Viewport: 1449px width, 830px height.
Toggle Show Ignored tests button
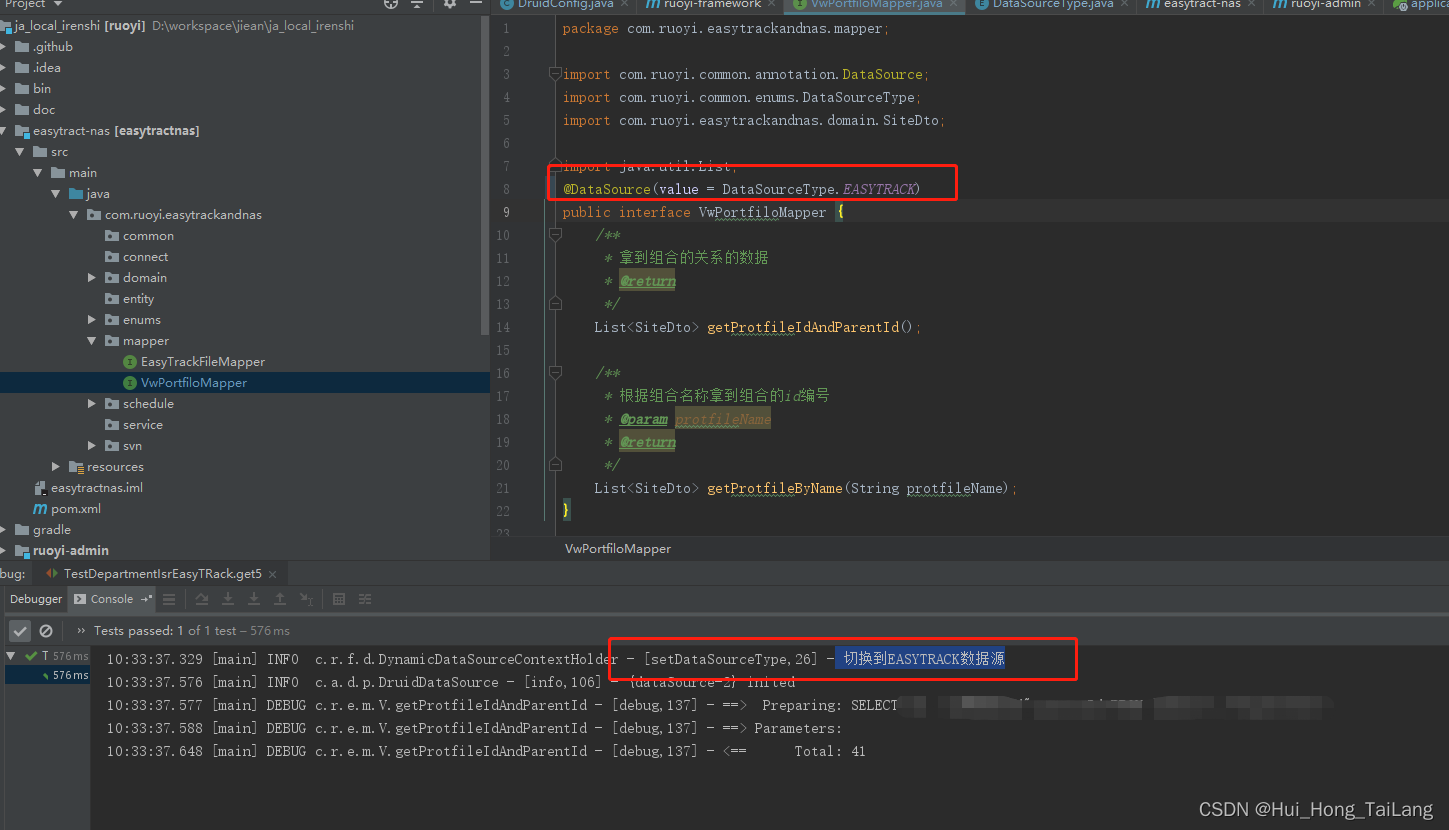click(x=46, y=631)
